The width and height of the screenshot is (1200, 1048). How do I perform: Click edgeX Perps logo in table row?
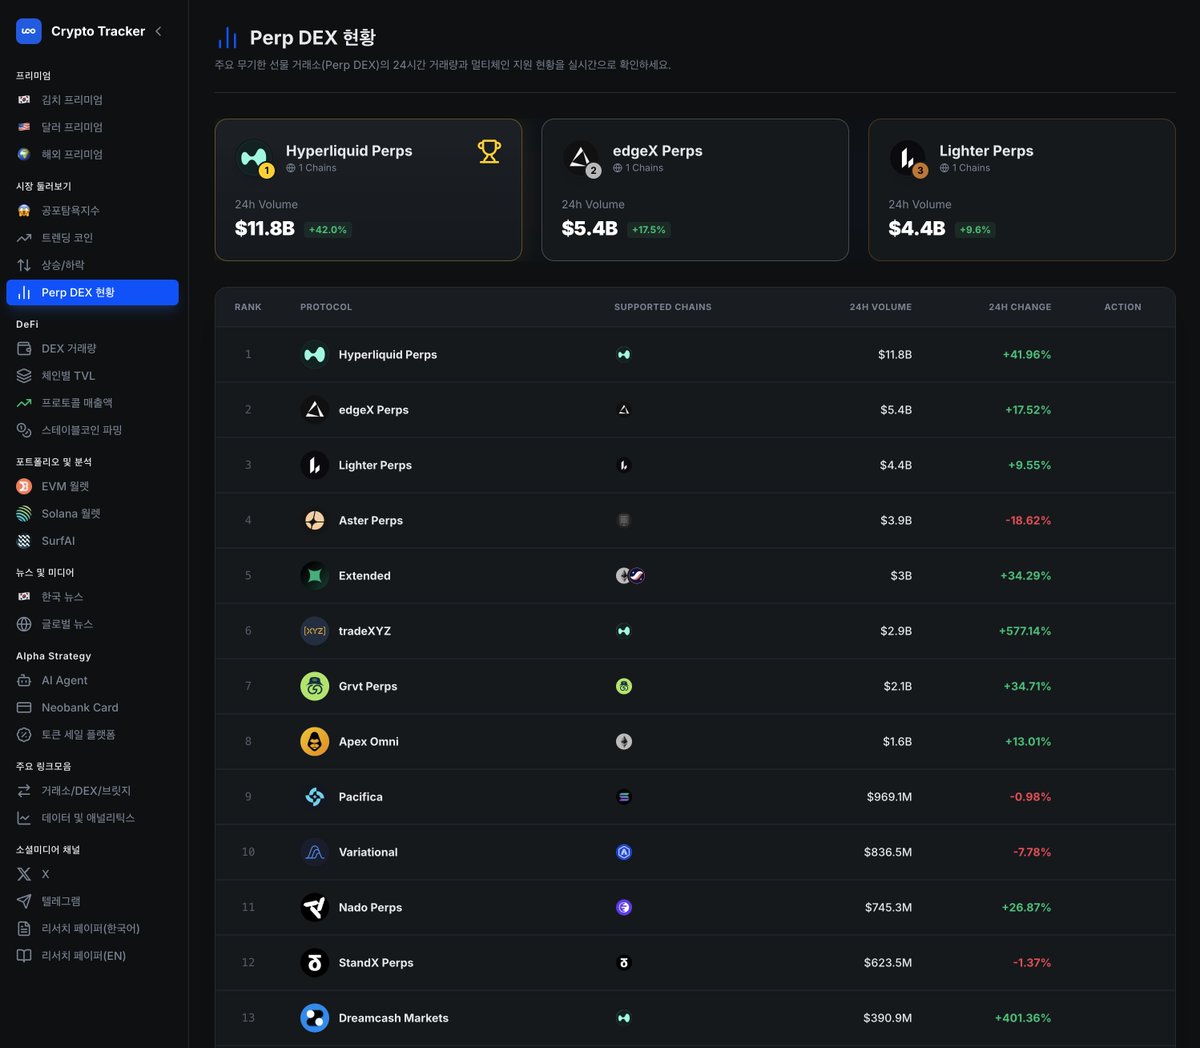pyautogui.click(x=315, y=410)
